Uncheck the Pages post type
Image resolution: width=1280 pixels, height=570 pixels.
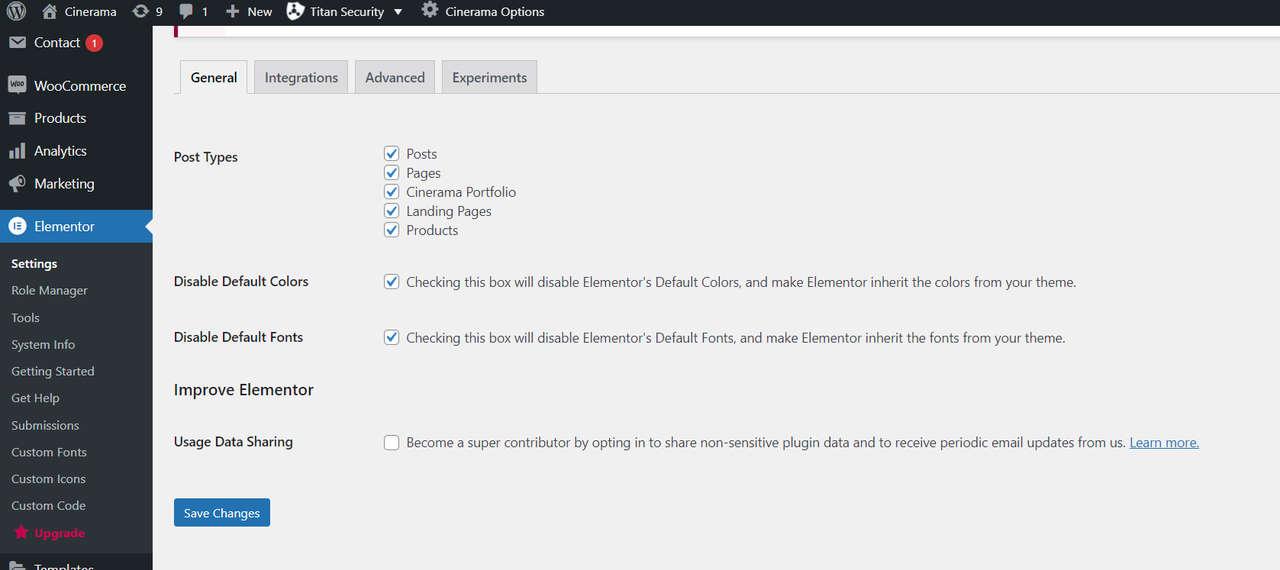tap(392, 173)
